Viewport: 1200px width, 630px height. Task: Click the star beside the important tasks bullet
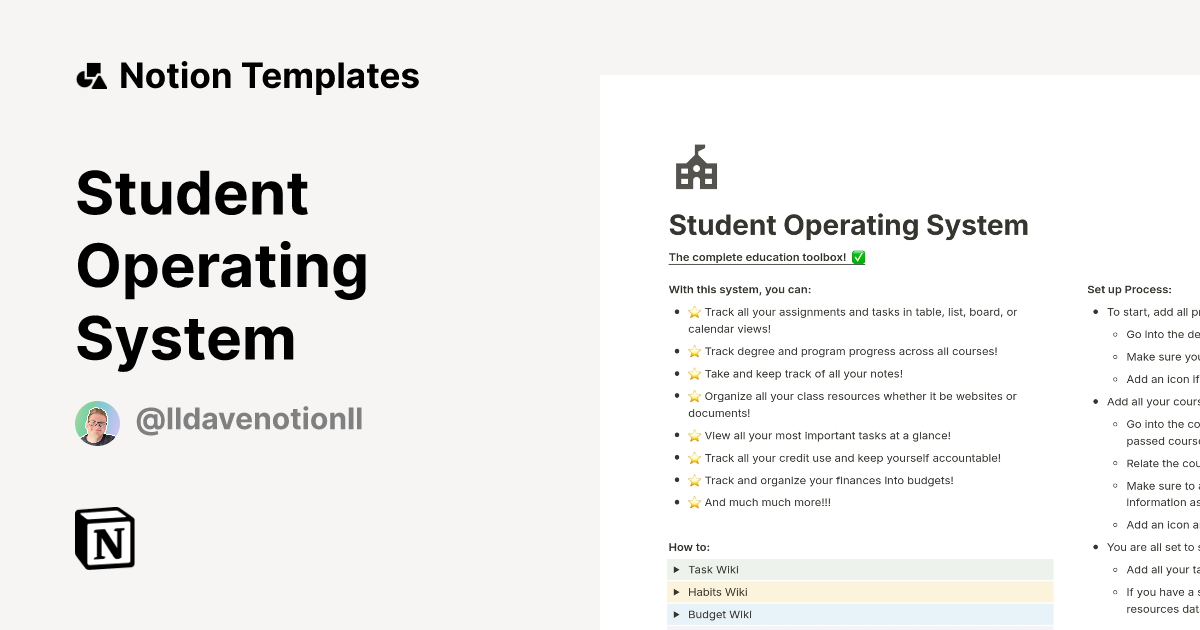[x=694, y=435]
